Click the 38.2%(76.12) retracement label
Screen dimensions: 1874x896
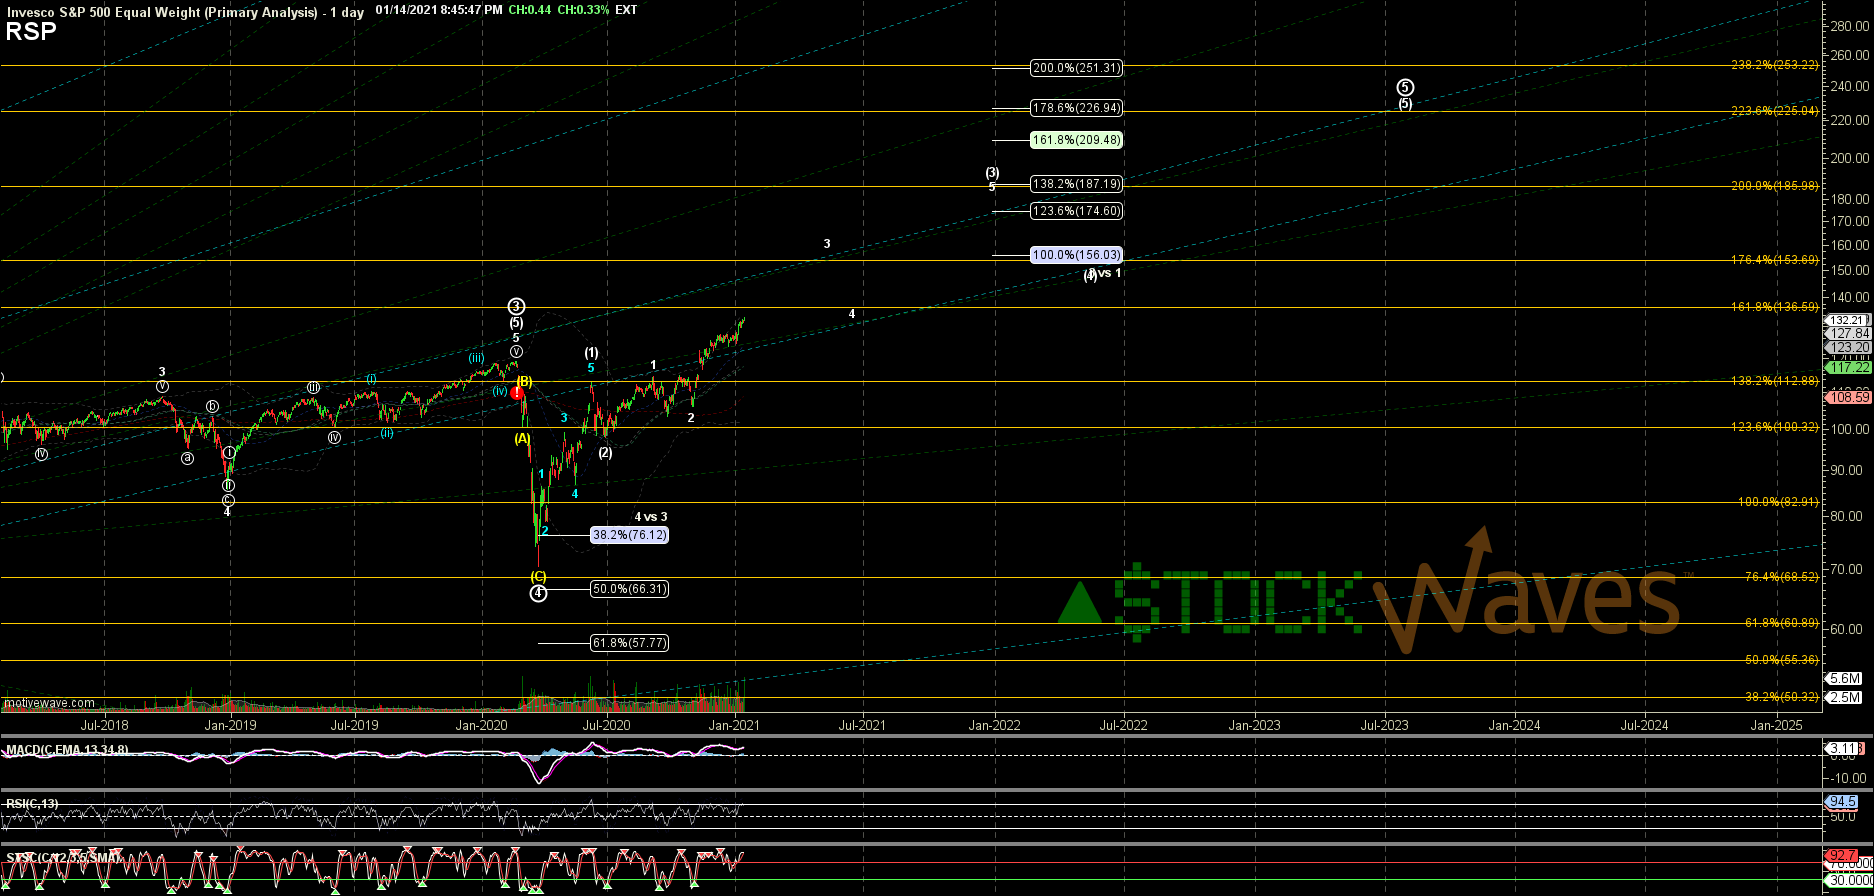click(629, 535)
